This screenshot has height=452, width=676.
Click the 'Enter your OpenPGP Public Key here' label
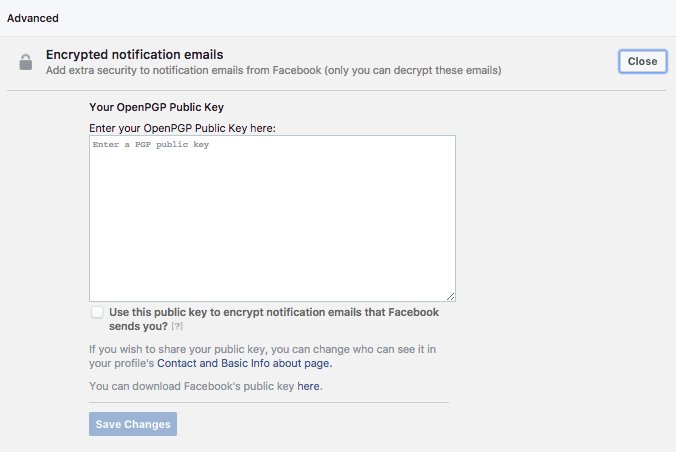182,128
